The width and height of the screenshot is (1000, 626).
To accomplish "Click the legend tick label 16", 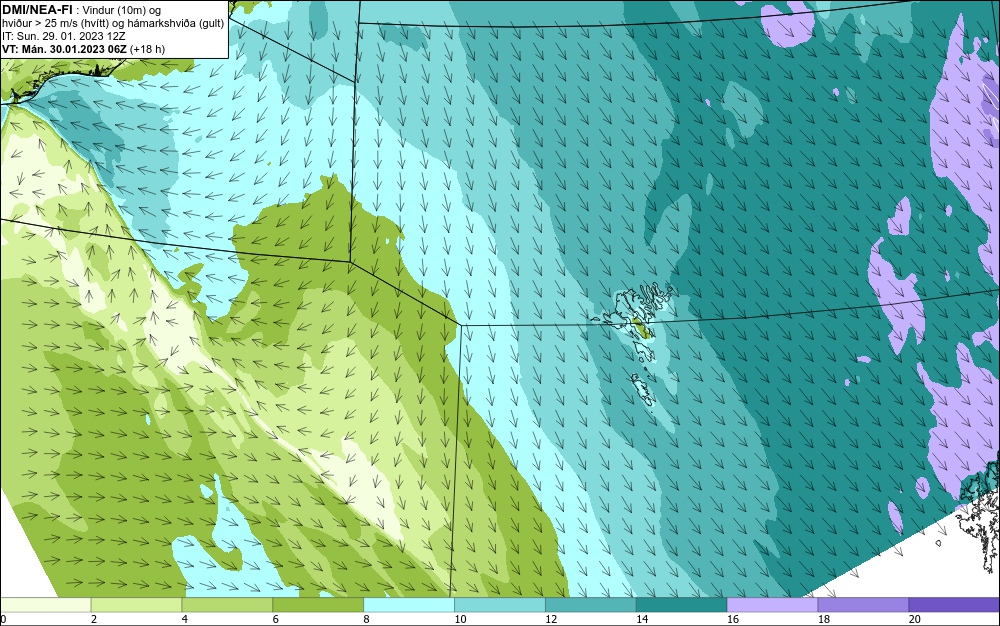I will [733, 619].
